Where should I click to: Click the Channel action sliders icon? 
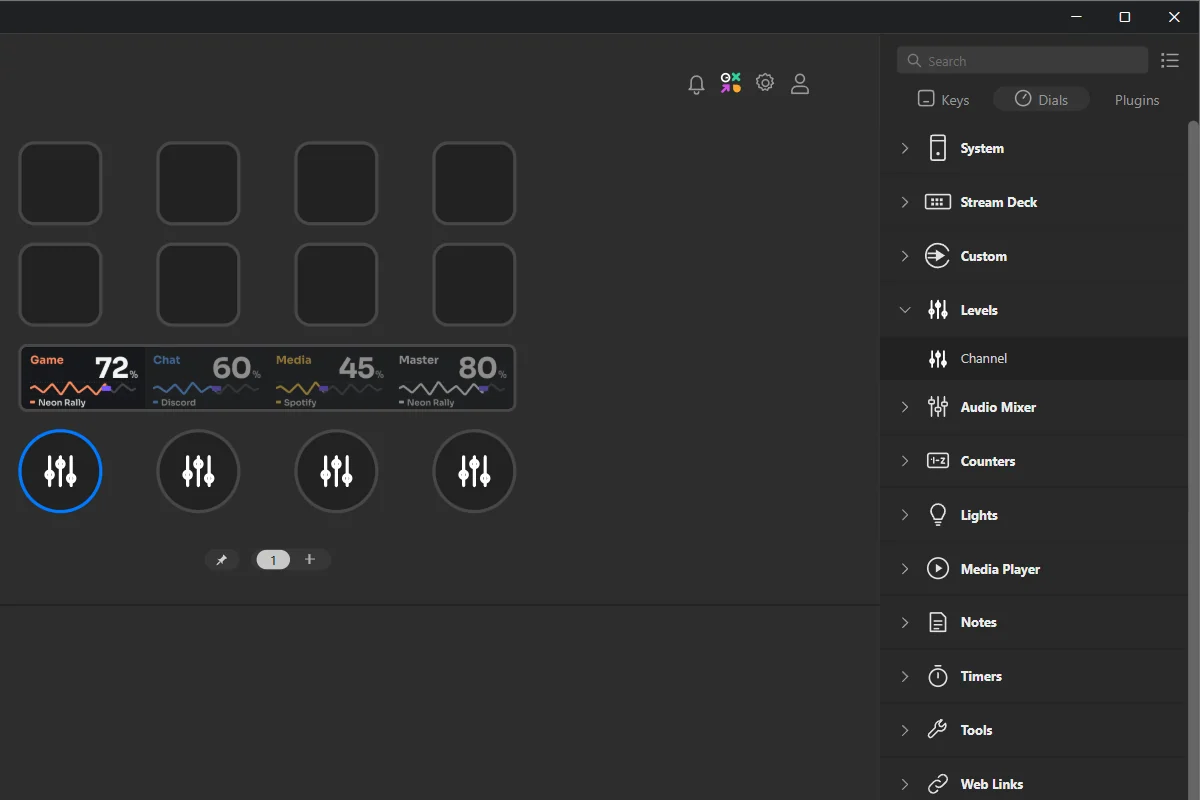pyautogui.click(x=937, y=358)
